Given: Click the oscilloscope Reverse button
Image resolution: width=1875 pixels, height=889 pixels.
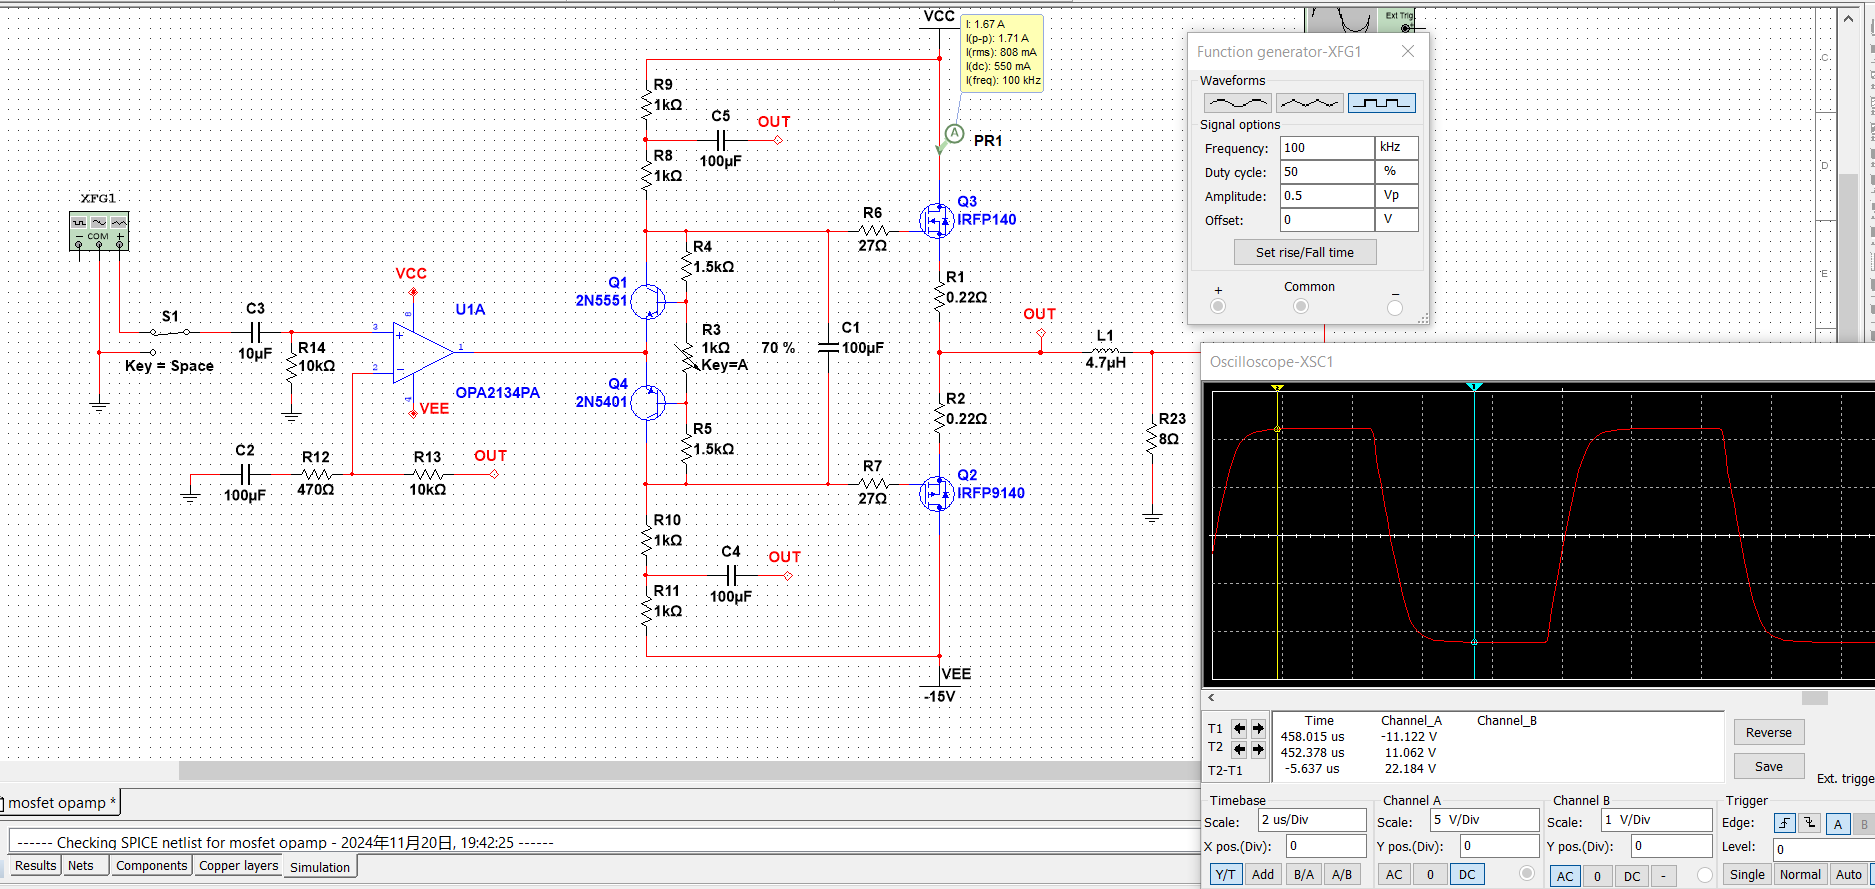Looking at the screenshot, I should 1768,732.
